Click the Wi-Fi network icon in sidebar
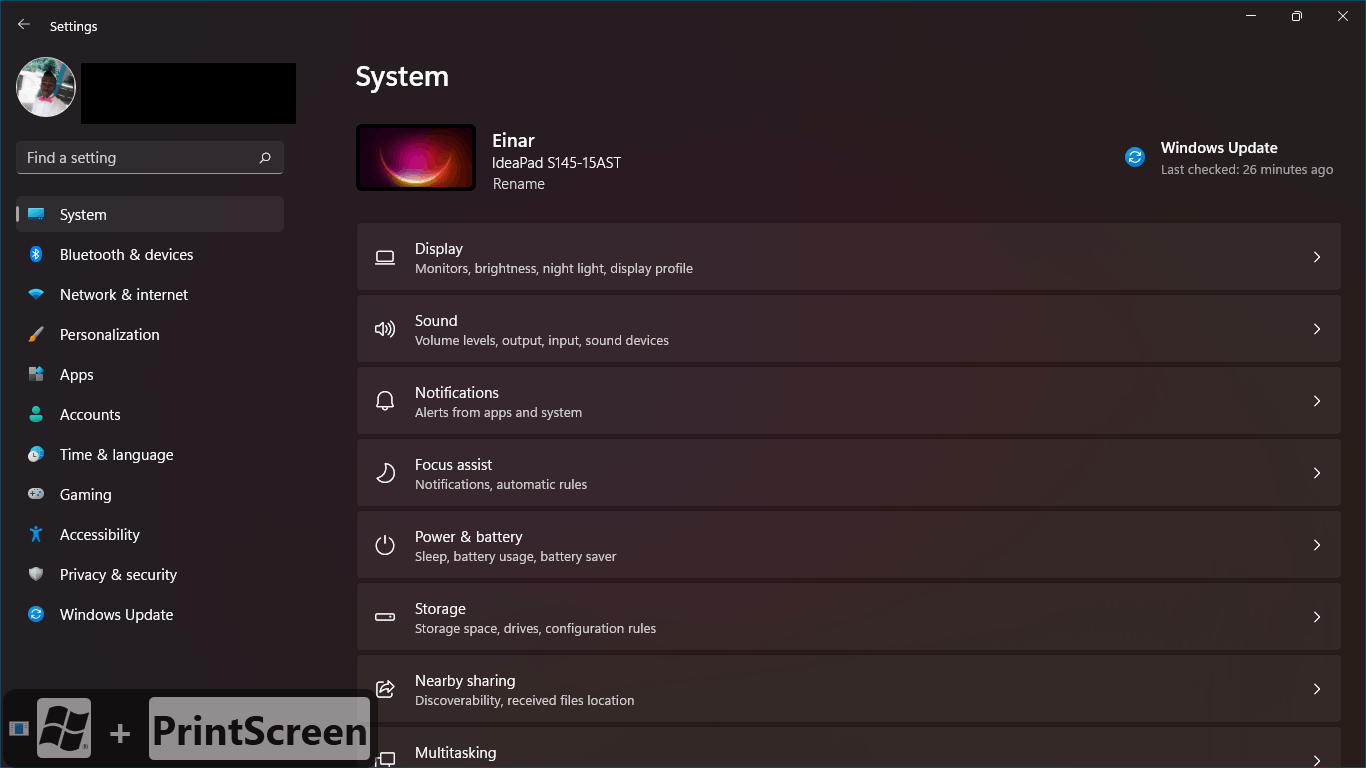 click(36, 294)
